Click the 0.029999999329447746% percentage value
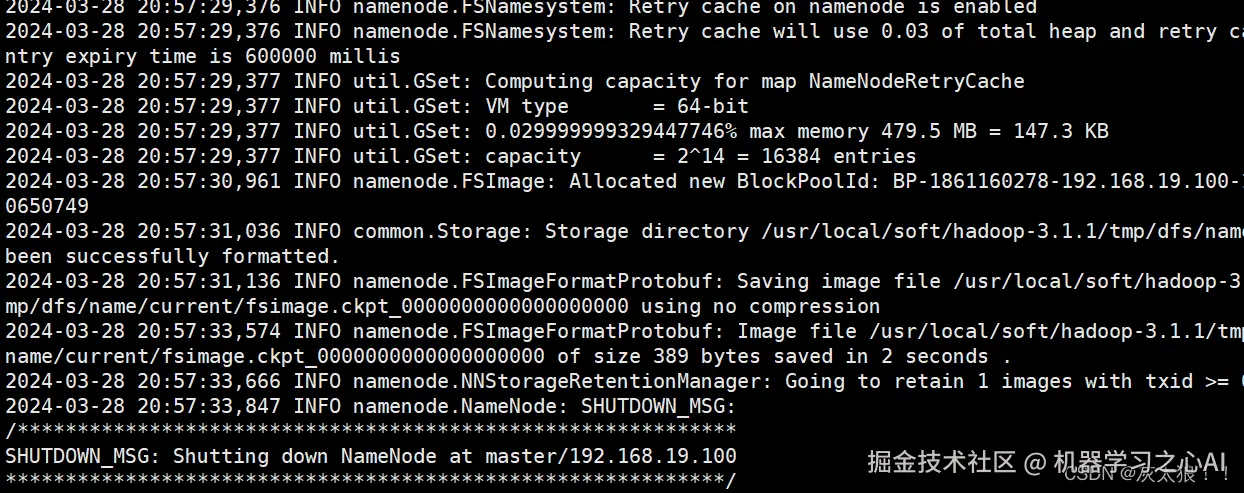The image size is (1244, 493). [611, 131]
